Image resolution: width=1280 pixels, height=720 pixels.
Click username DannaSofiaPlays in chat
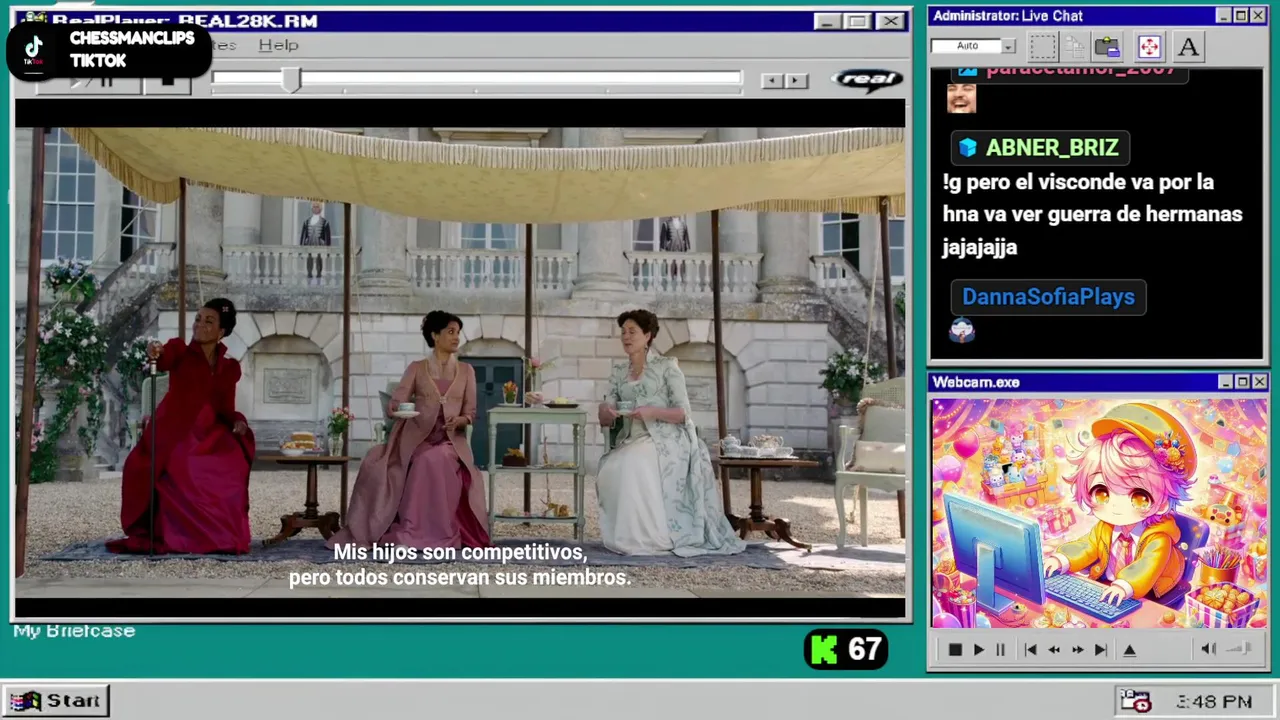pyautogui.click(x=1048, y=297)
